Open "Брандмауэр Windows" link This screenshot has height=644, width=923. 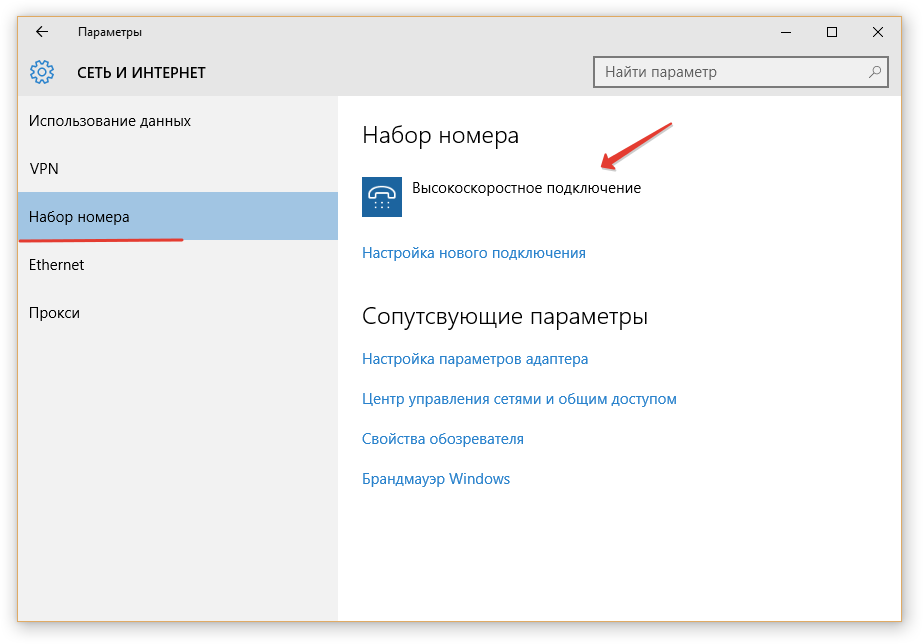point(436,479)
